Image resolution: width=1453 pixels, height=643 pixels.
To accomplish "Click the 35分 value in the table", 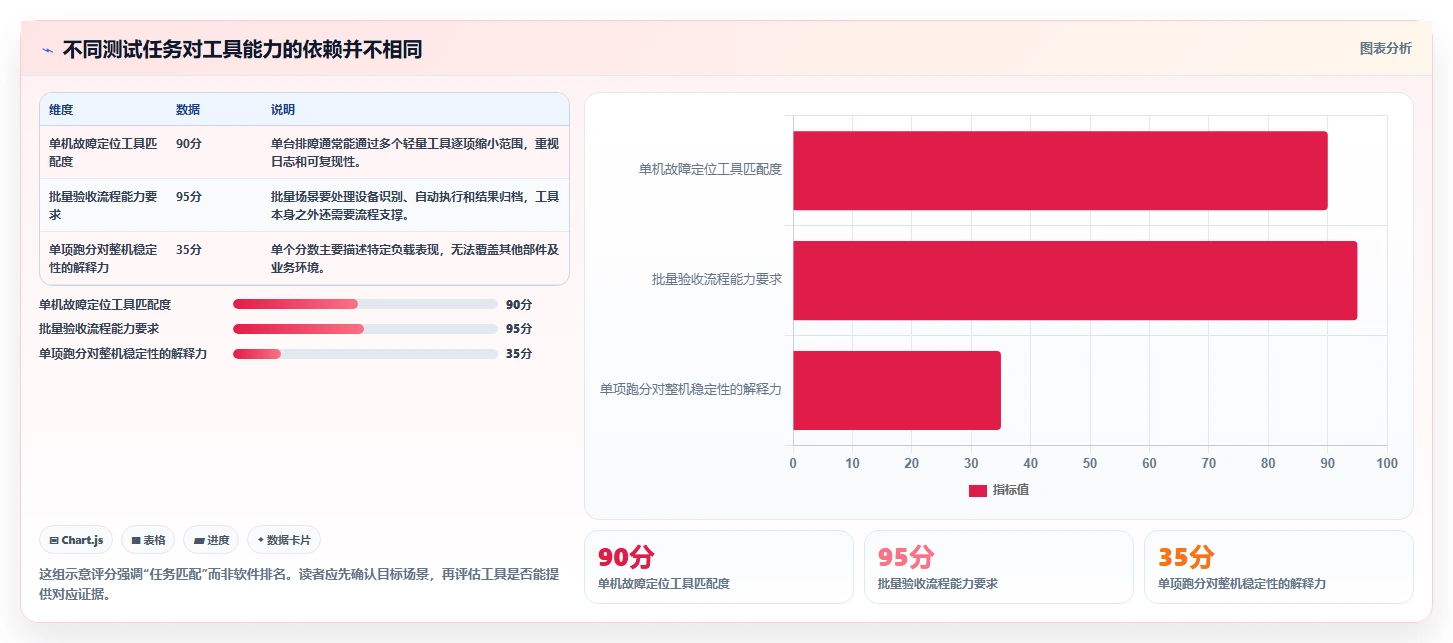I will (x=189, y=250).
